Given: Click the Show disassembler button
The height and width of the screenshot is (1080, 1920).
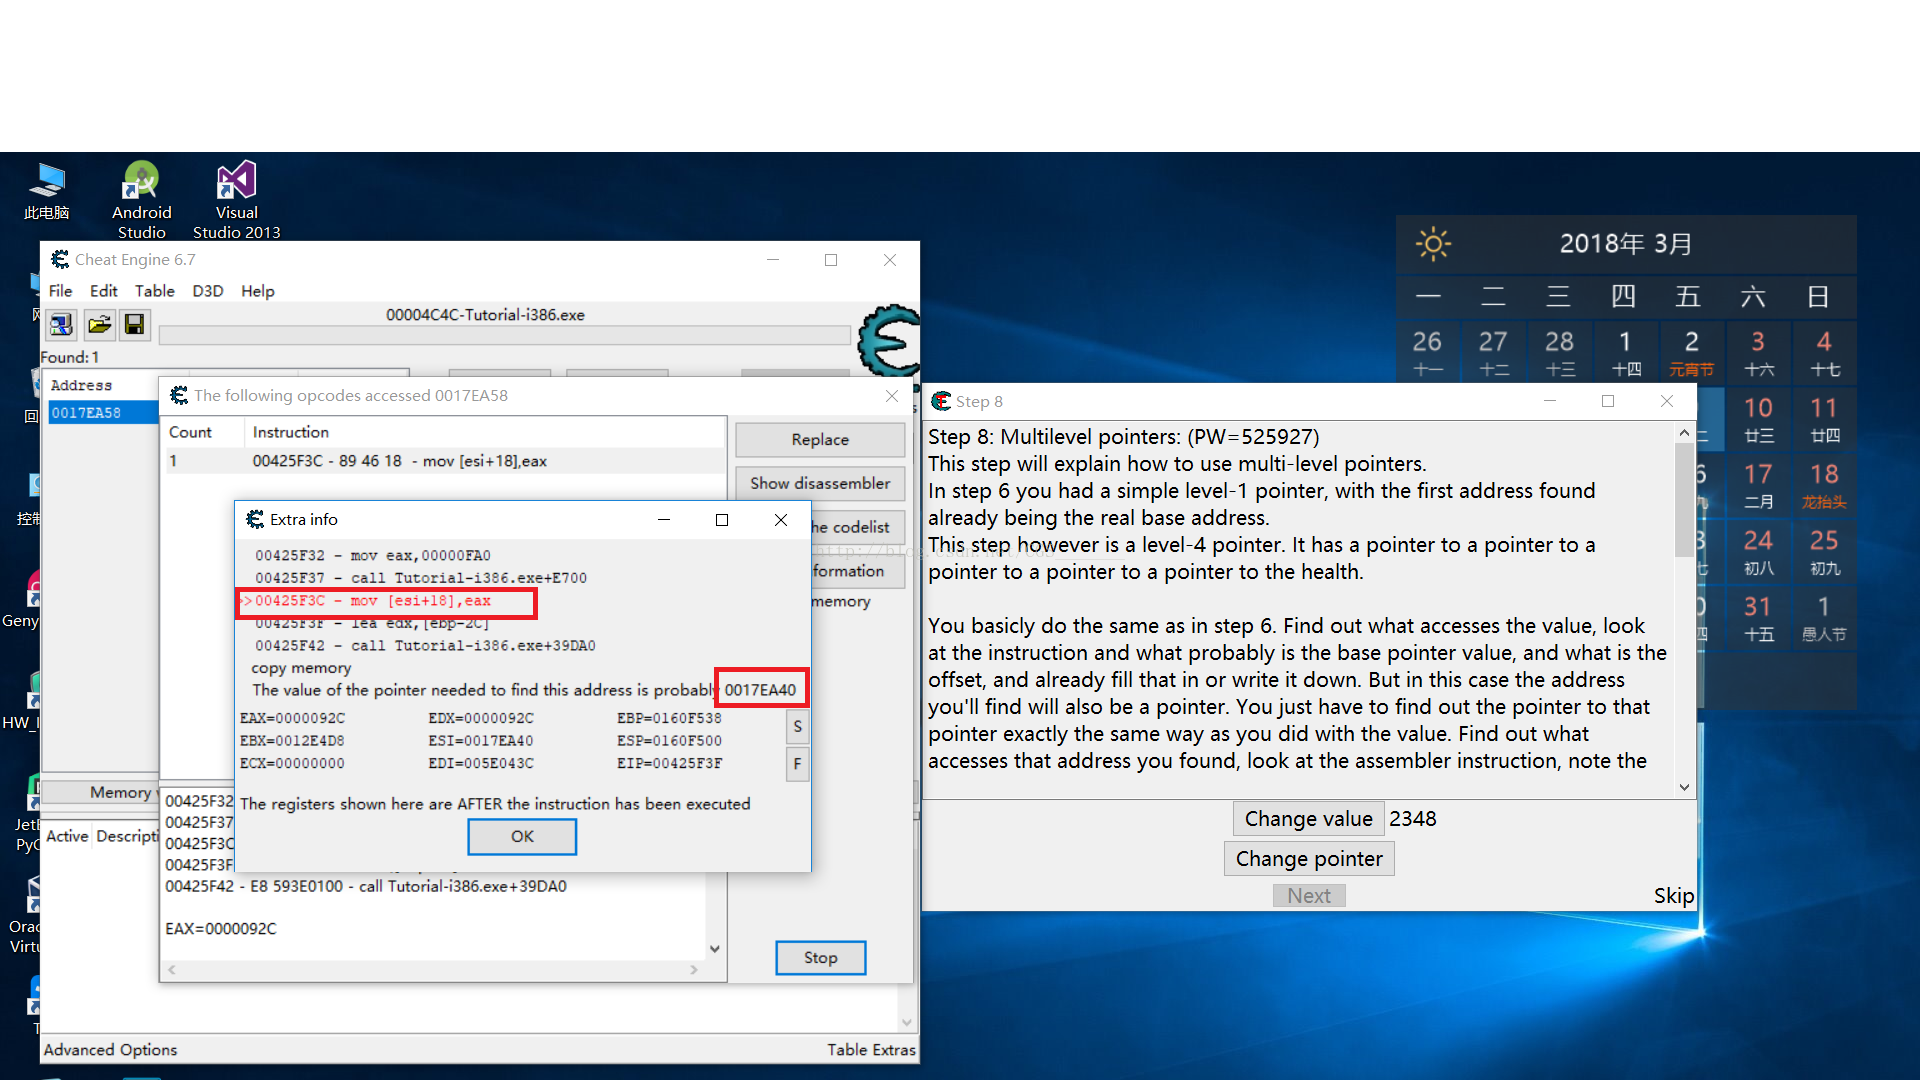Looking at the screenshot, I should click(819, 483).
